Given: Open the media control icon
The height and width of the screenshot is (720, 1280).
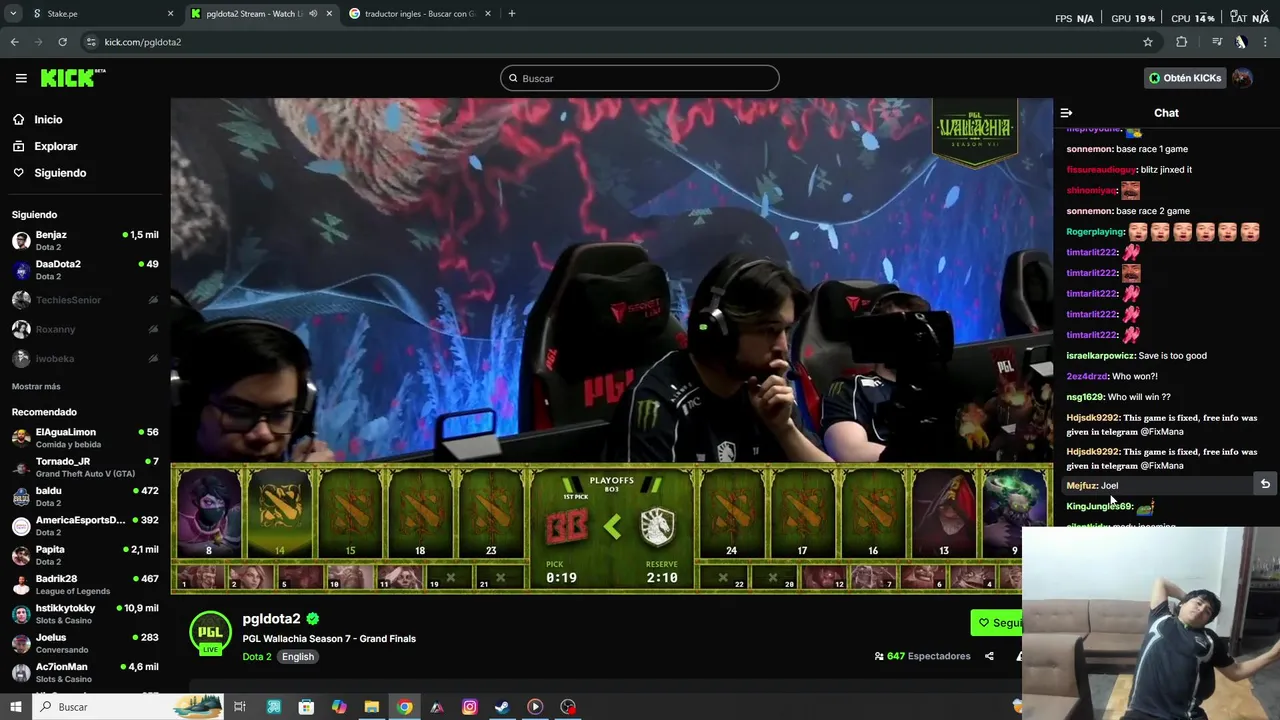Looking at the screenshot, I should (1216, 42).
